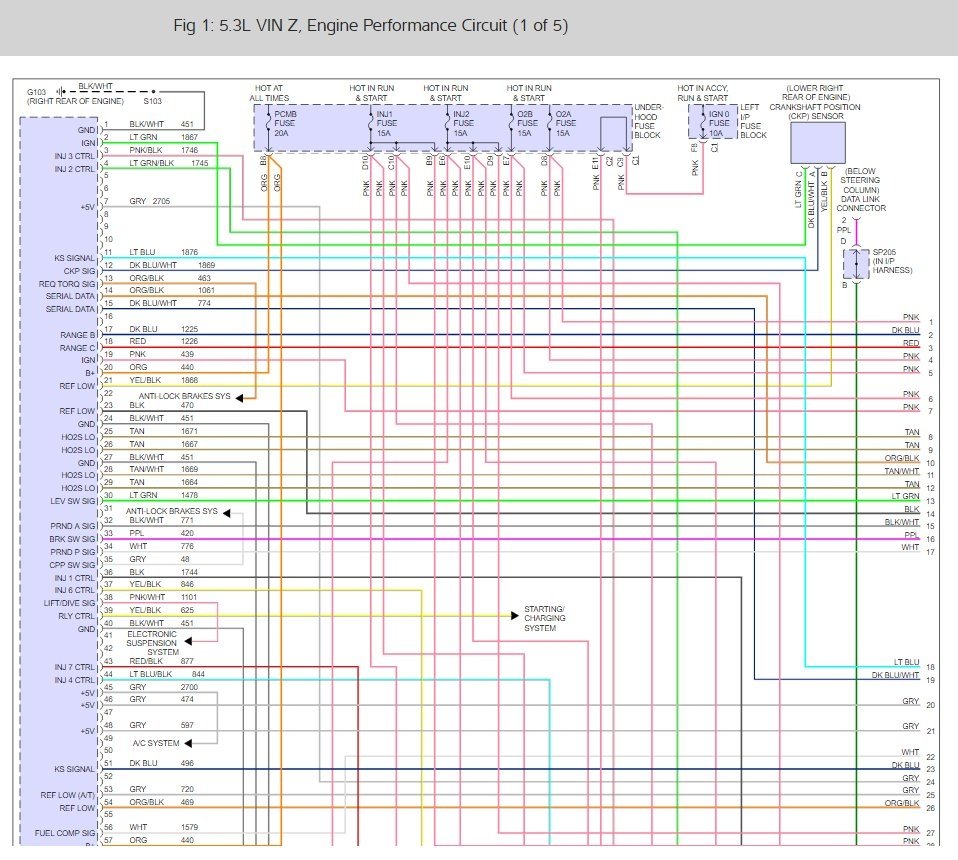Click the ELECTRONIC SUSPENSION SYSTEM label

point(152,643)
